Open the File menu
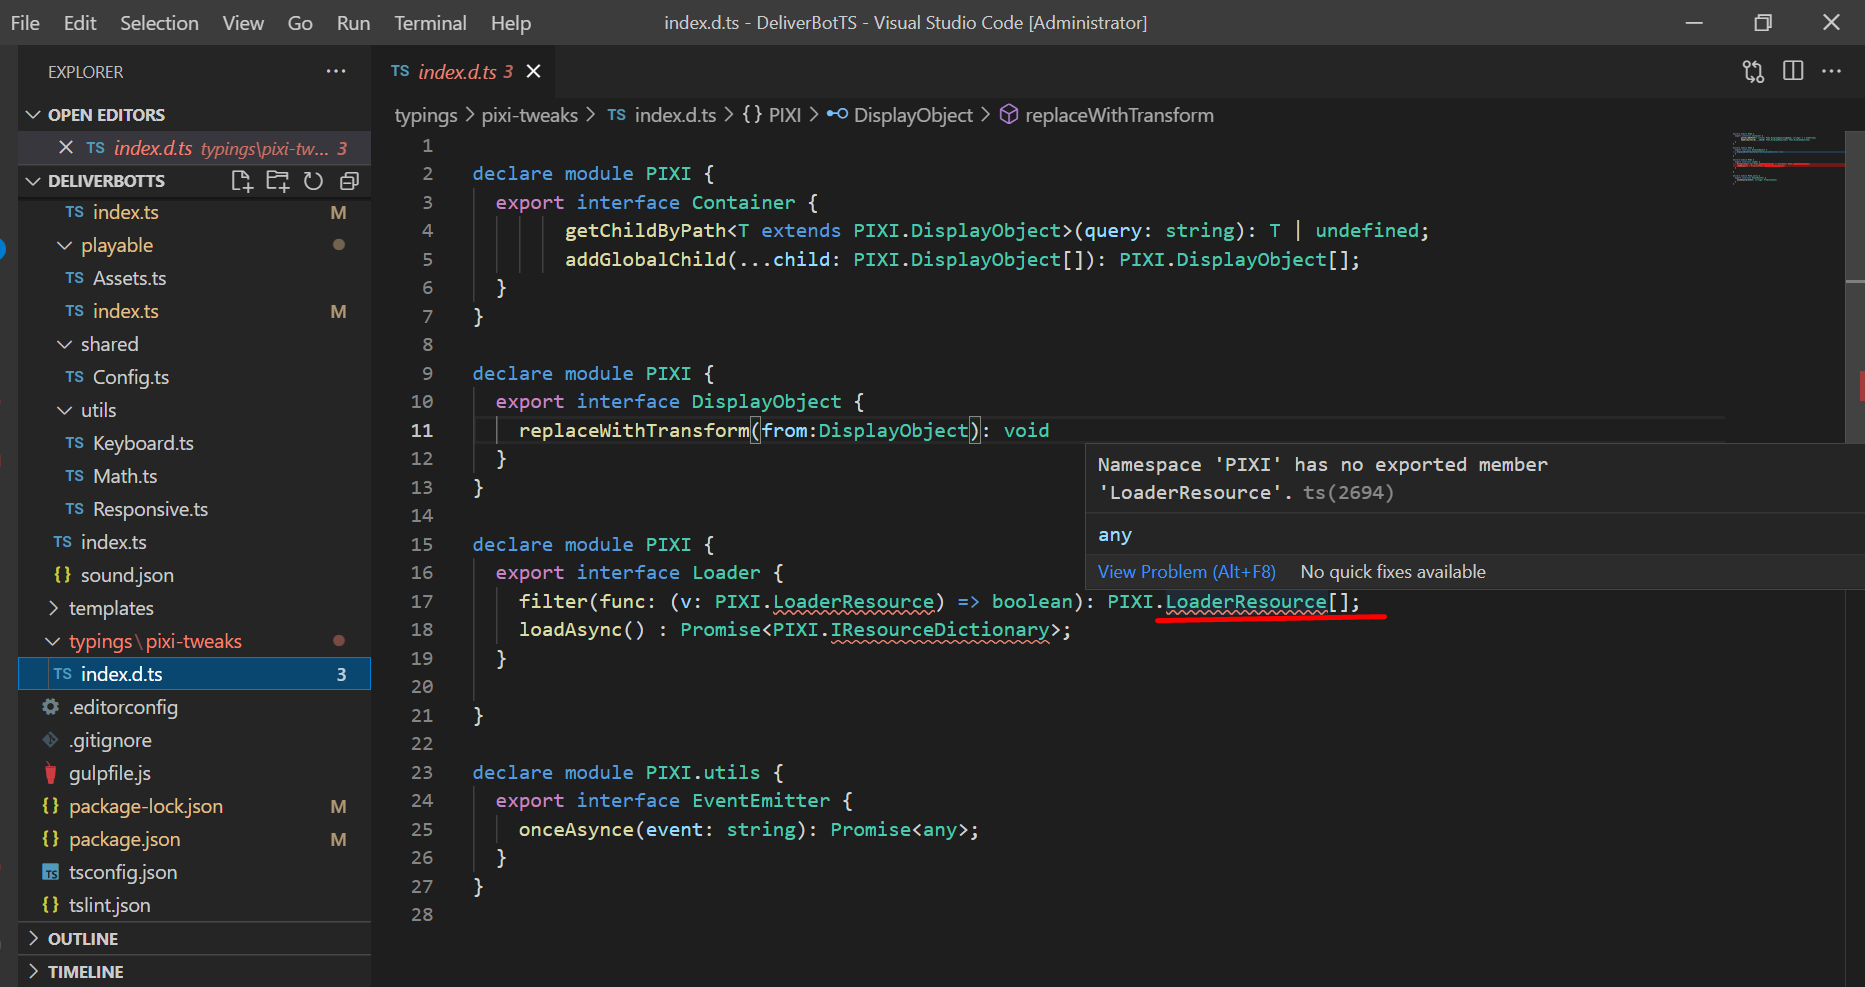The height and width of the screenshot is (987, 1865). [25, 22]
